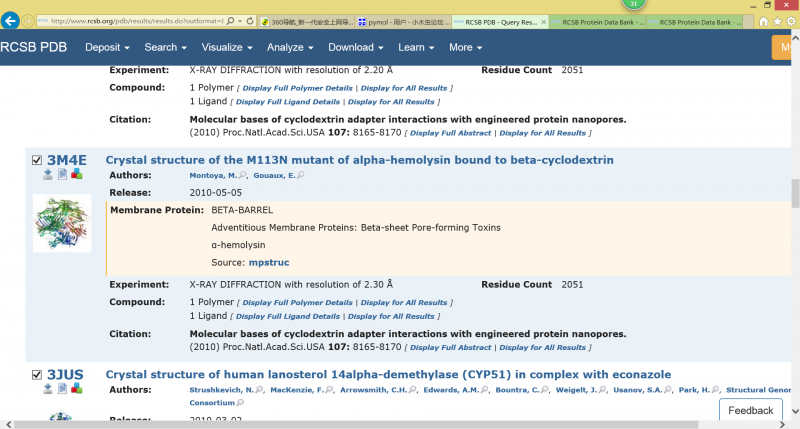
Task: Click the download icon under 3M4E
Action: pos(47,174)
